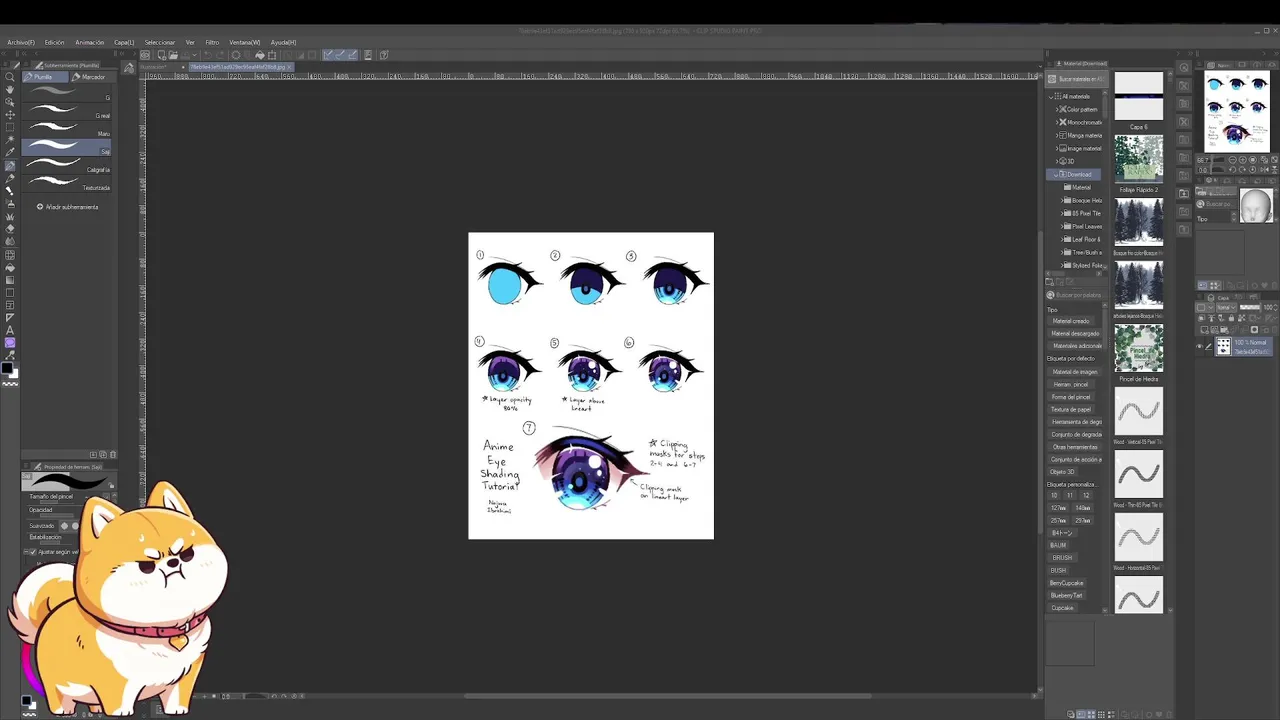1280x720 pixels.
Task: Select the Operation object tool
Action: coord(10,102)
